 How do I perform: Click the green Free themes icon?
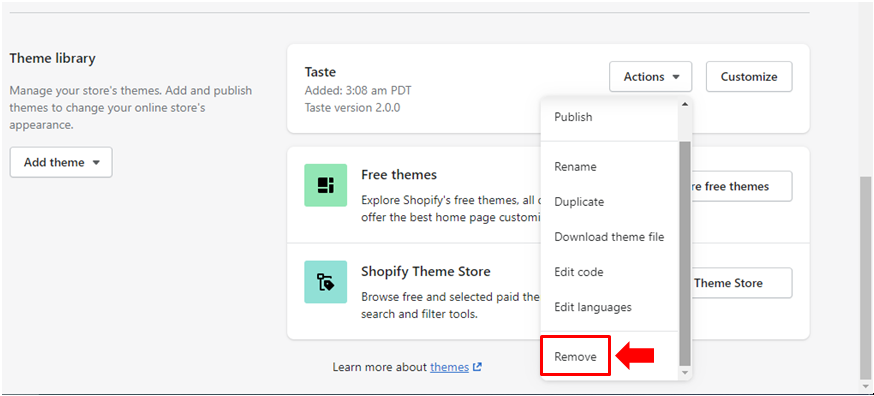pyautogui.click(x=326, y=185)
